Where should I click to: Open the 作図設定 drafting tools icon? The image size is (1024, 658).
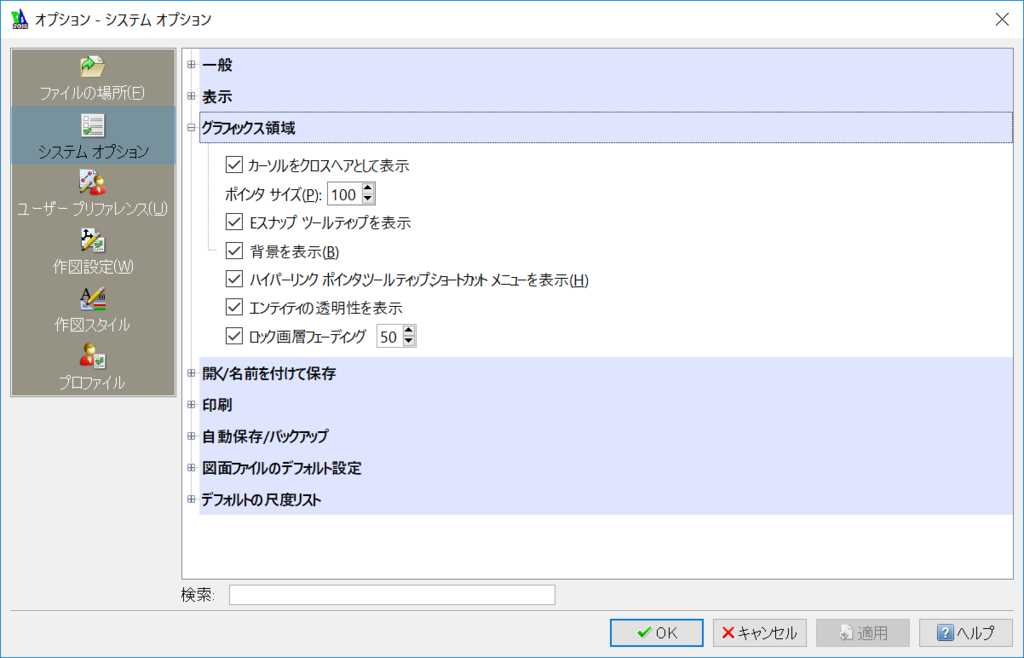pyautogui.click(x=93, y=240)
